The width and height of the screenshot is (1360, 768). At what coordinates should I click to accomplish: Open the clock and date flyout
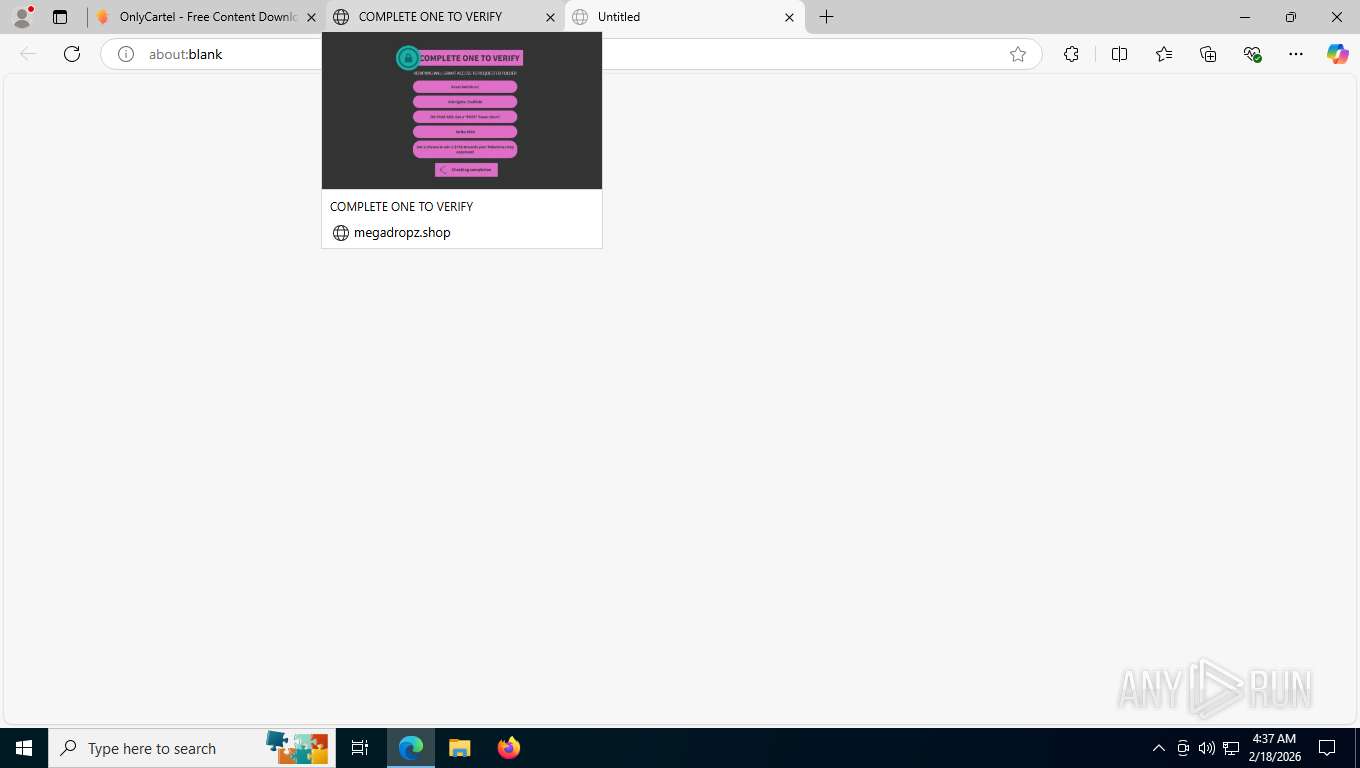pos(1274,748)
